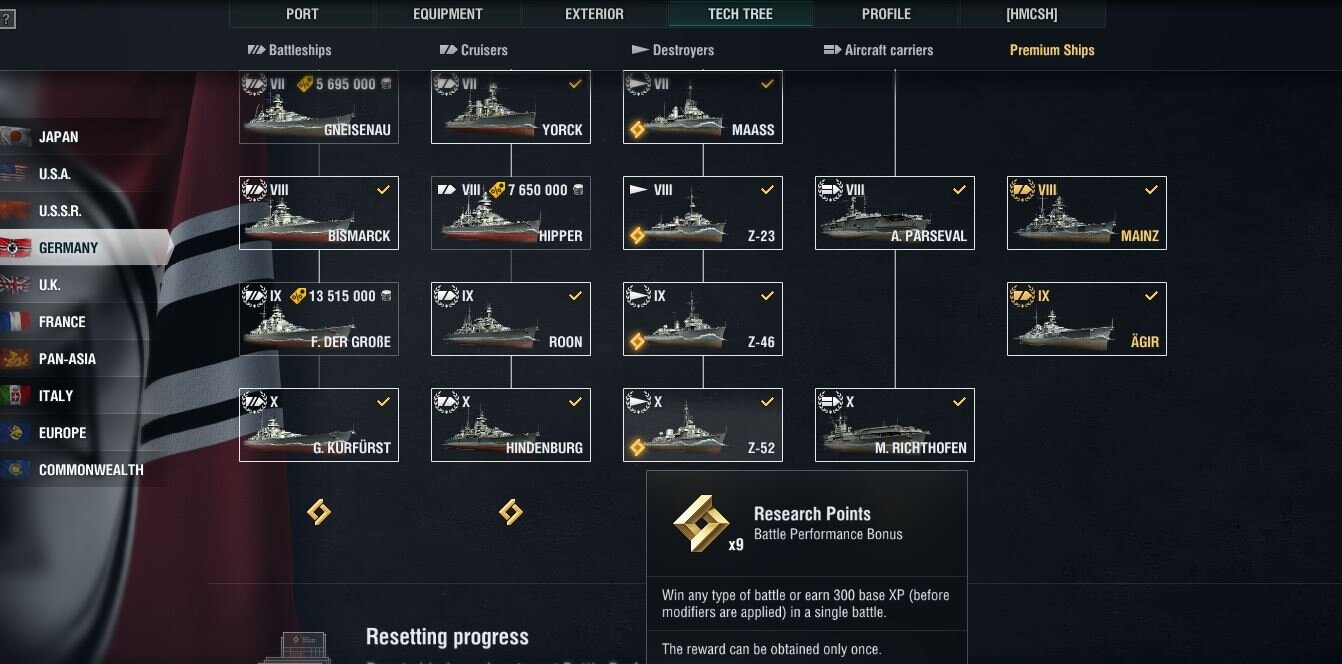Open the Tech Tree tab
The image size is (1342, 664).
pyautogui.click(x=740, y=14)
